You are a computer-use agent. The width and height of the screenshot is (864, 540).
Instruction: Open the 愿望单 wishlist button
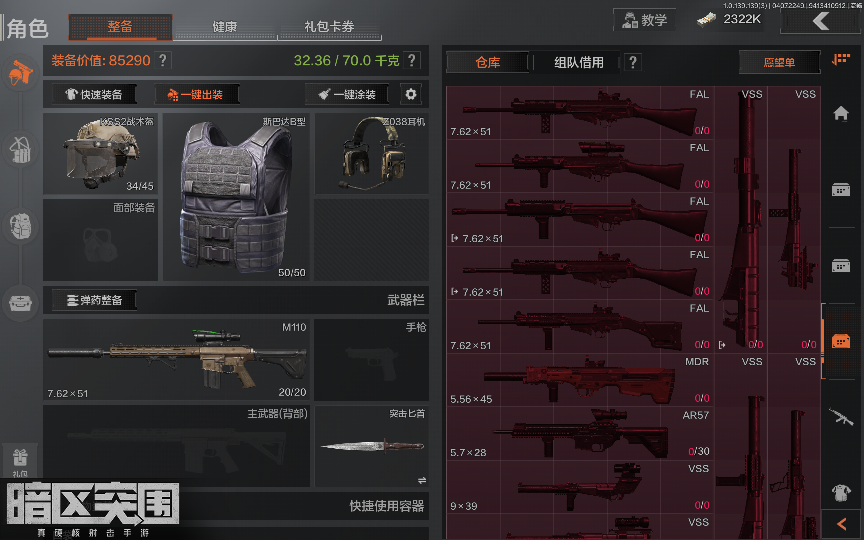(x=779, y=62)
